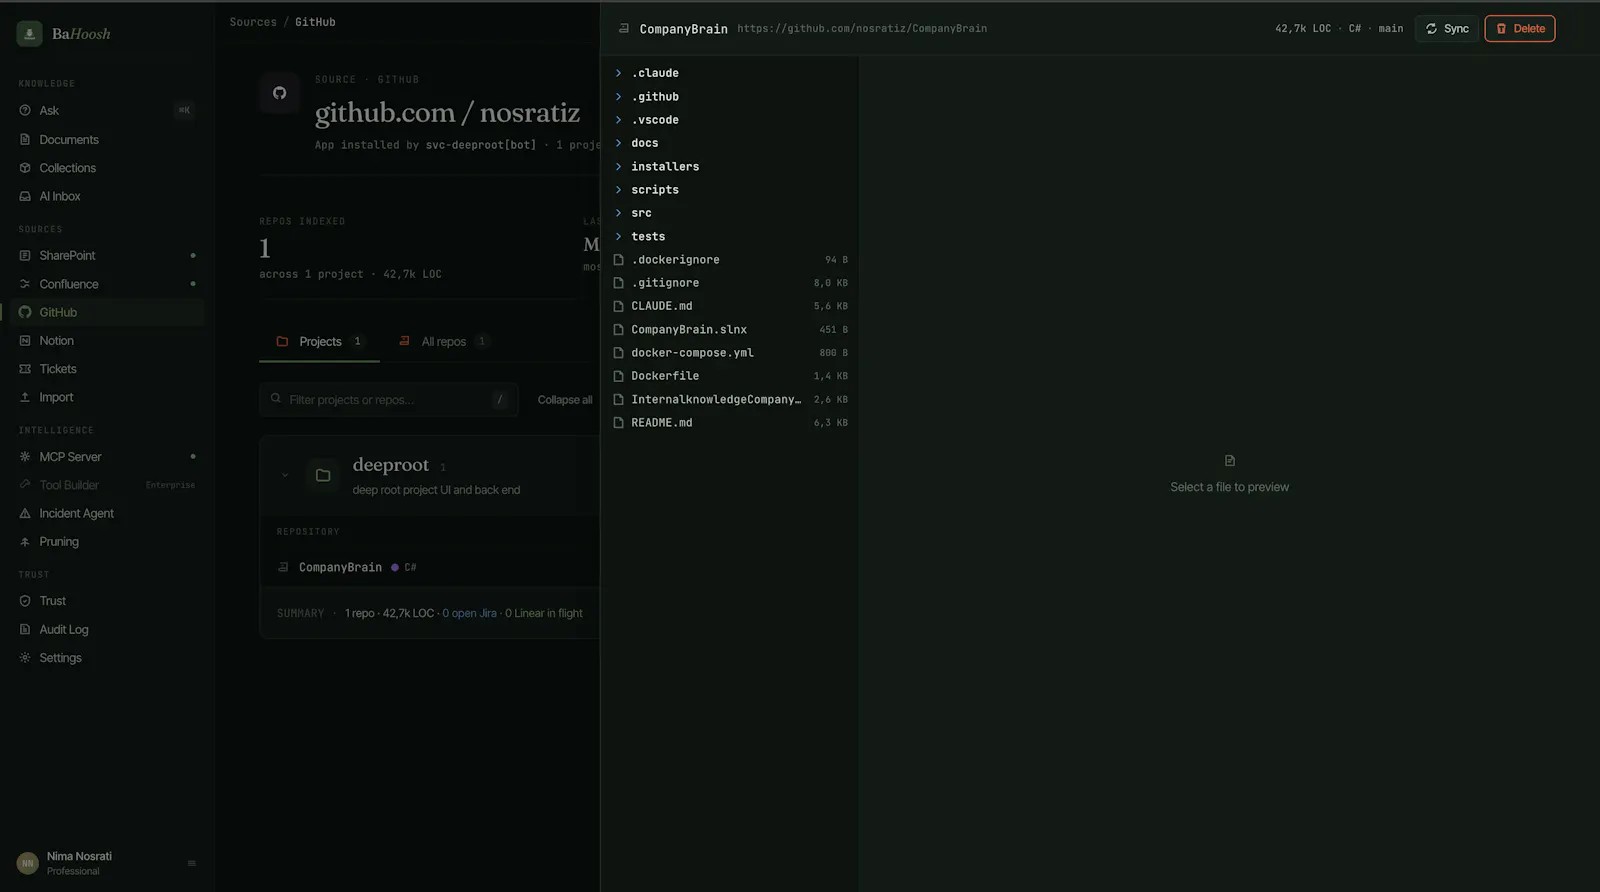Select the docker-compose.yml file
This screenshot has width=1600, height=892.
730,353
